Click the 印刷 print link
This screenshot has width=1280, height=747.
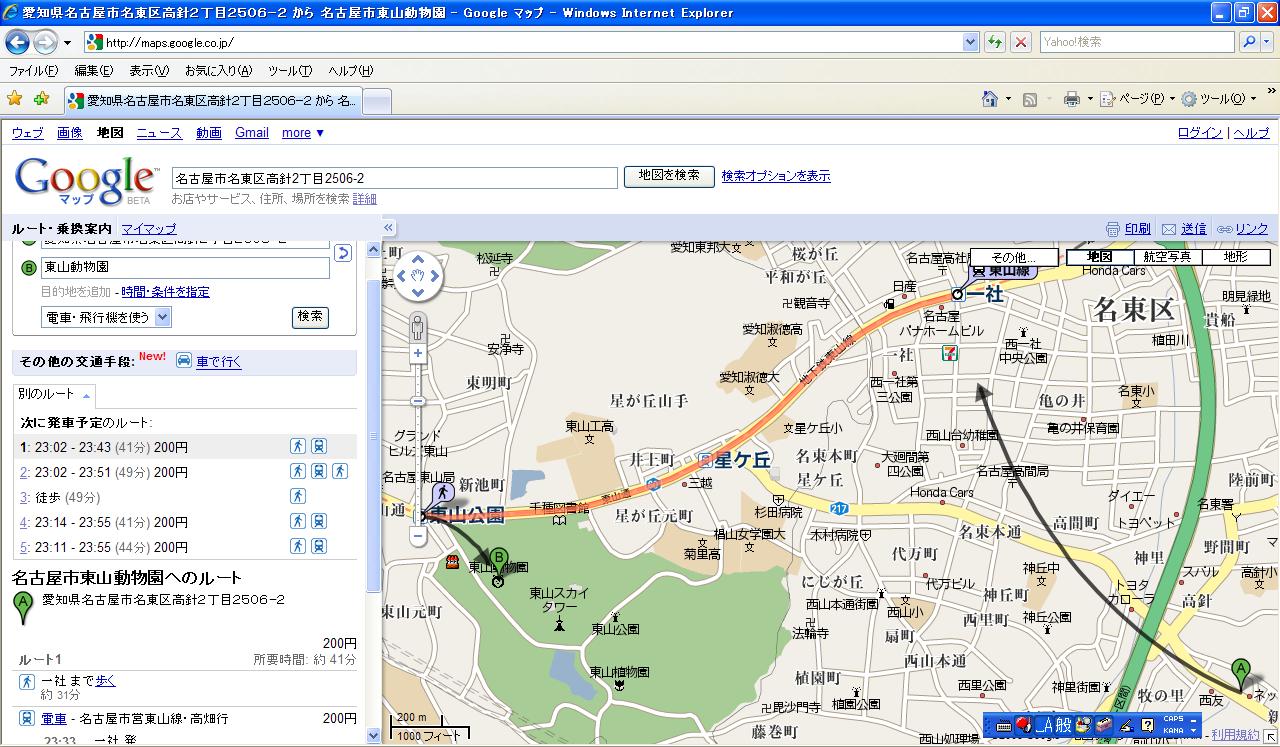(1138, 229)
